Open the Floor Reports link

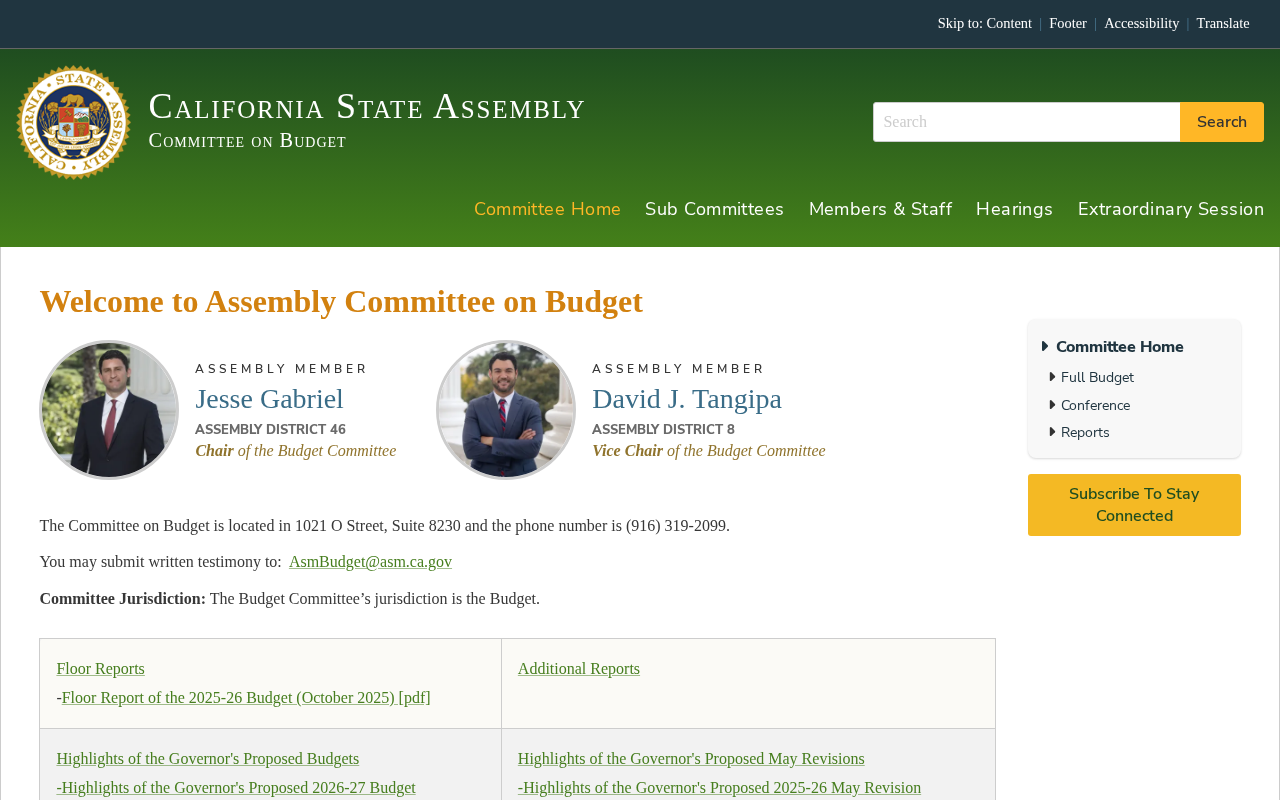click(x=100, y=669)
